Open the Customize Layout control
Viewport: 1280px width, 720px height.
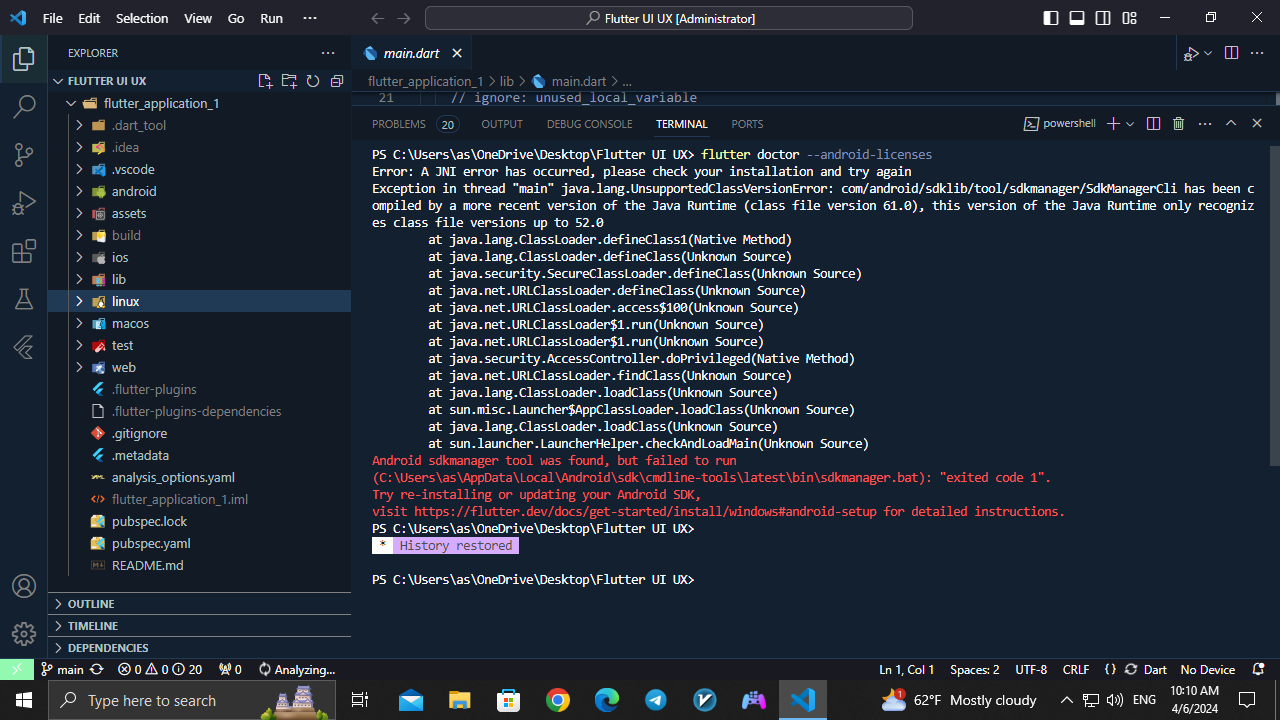(x=1129, y=18)
